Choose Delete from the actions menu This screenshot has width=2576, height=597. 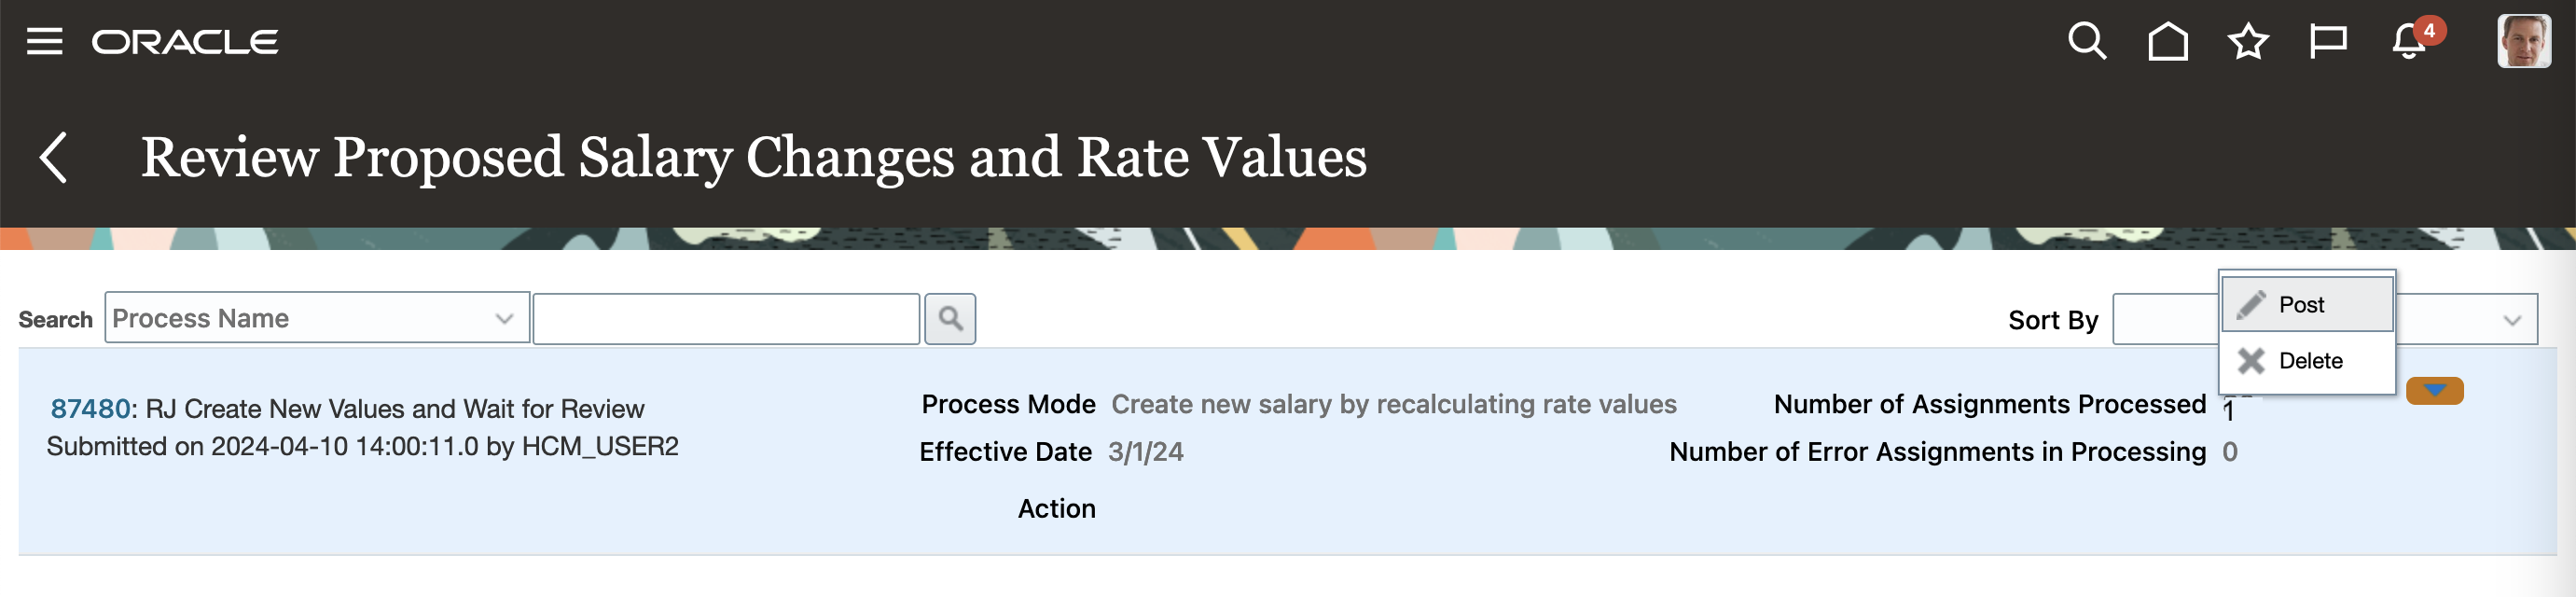2310,361
